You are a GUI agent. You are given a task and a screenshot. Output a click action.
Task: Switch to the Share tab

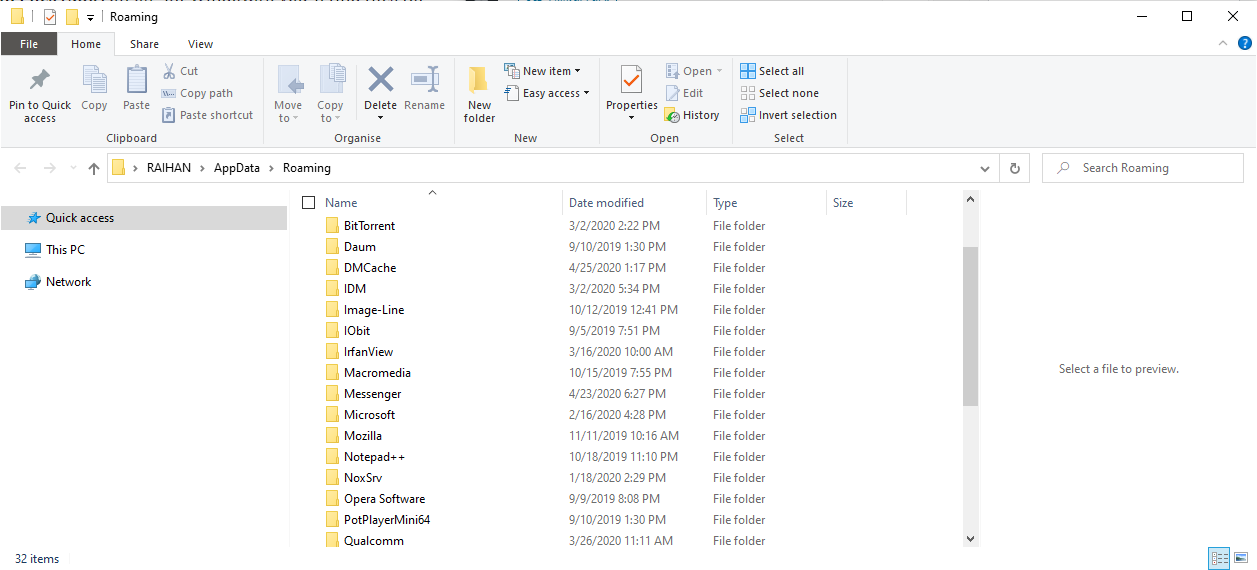(x=144, y=44)
